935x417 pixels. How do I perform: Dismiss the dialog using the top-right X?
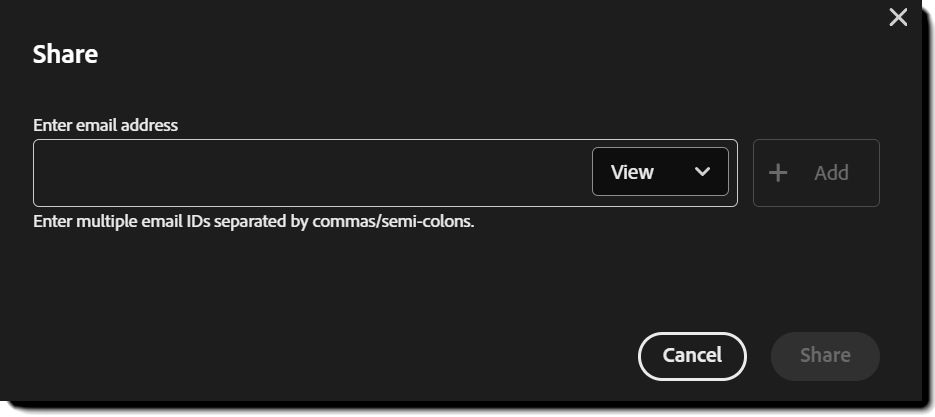click(898, 17)
